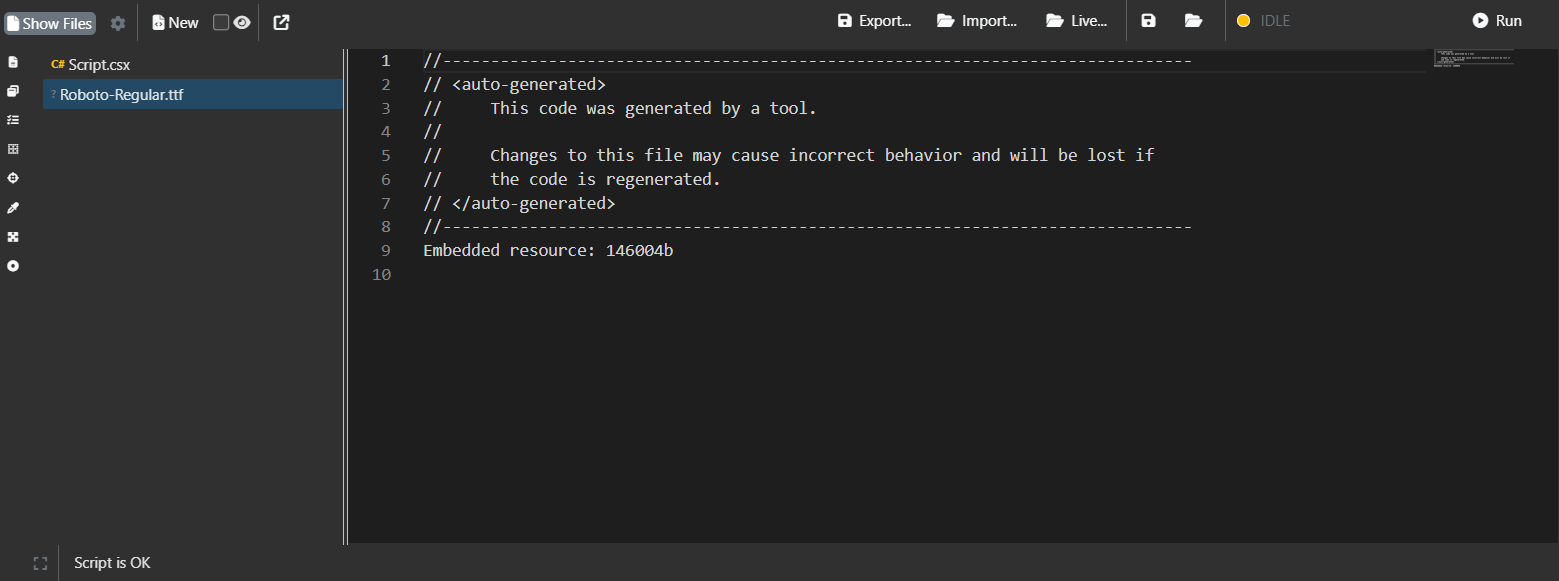Click the stacked copies sidebar icon
This screenshot has height=581, width=1559.
click(x=13, y=91)
